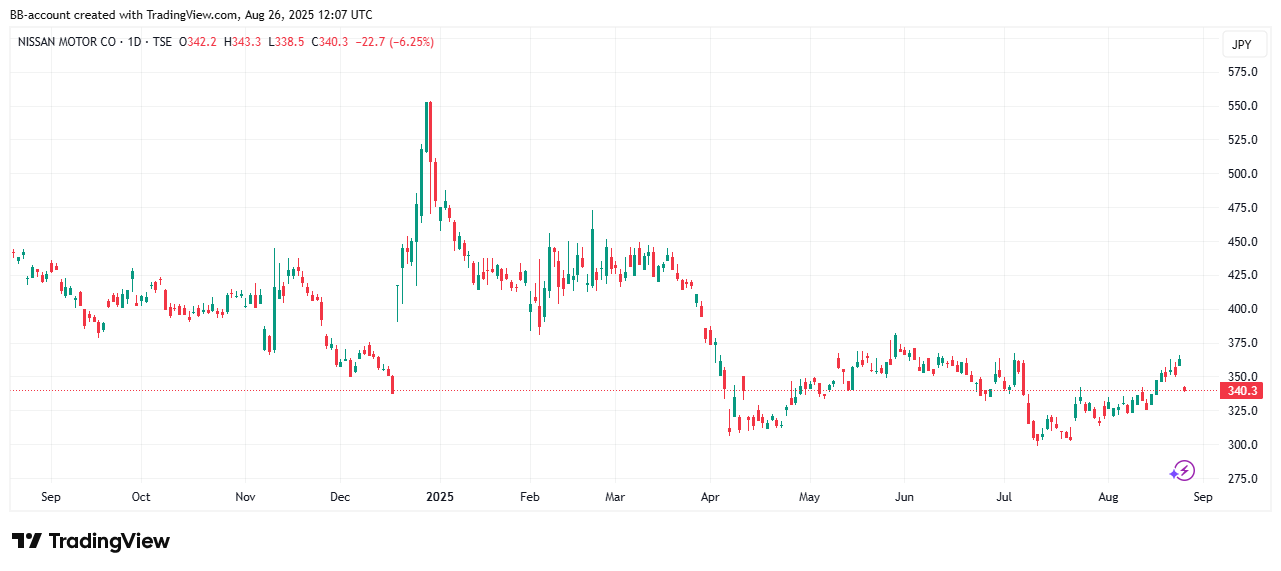Click the Jul label on time axis

1002,497
